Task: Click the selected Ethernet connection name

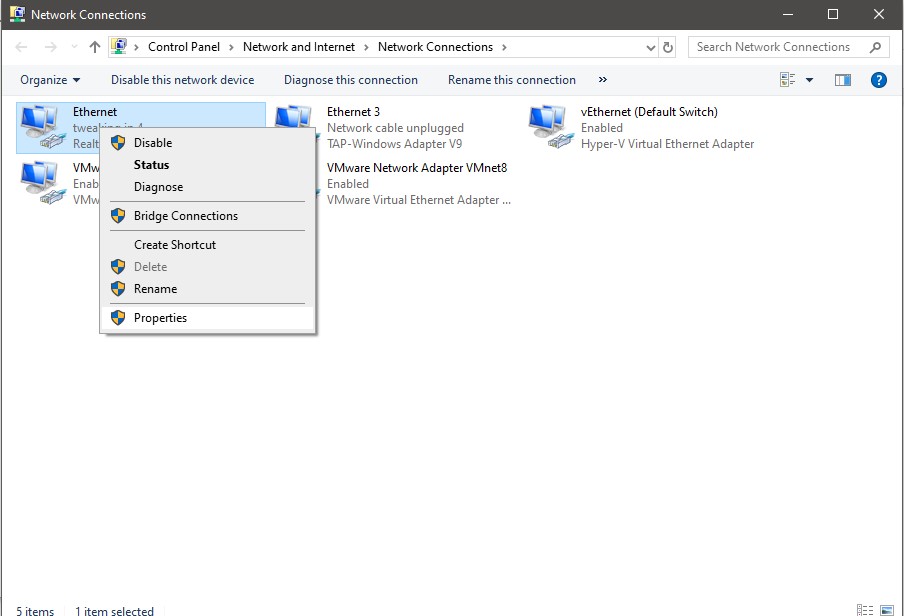Action: [x=95, y=112]
